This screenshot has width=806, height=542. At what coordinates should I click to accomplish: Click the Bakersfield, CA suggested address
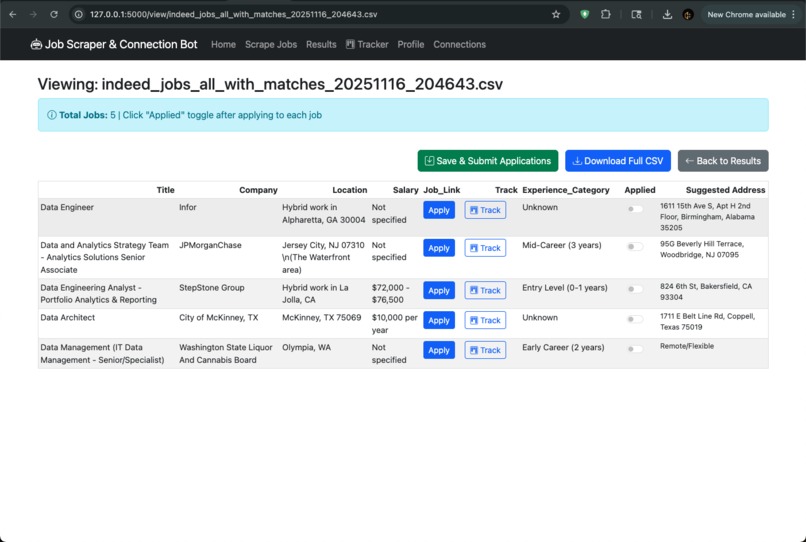(706, 292)
